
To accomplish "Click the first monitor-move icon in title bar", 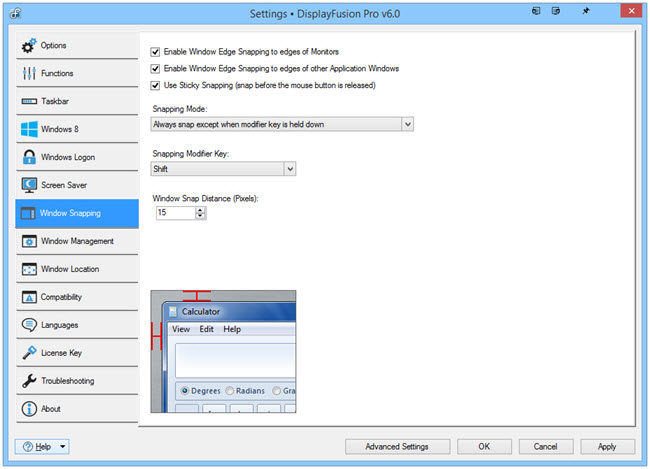I will (x=536, y=11).
